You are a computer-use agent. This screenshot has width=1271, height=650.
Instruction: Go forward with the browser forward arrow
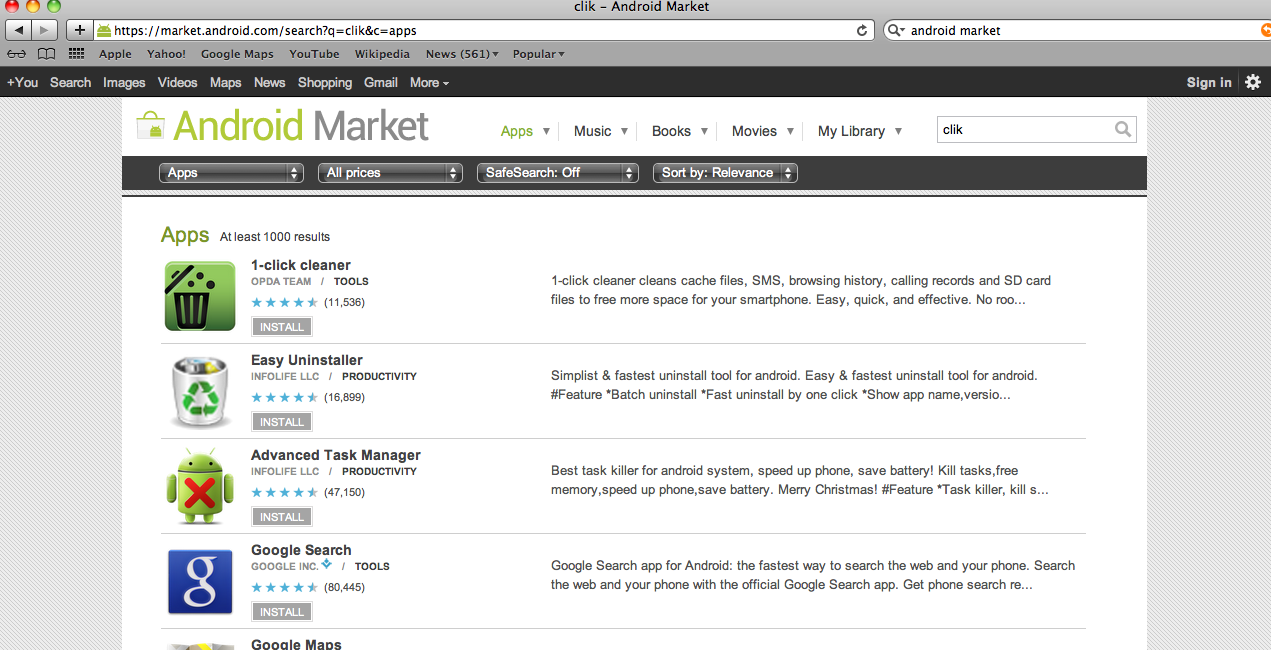tap(45, 30)
